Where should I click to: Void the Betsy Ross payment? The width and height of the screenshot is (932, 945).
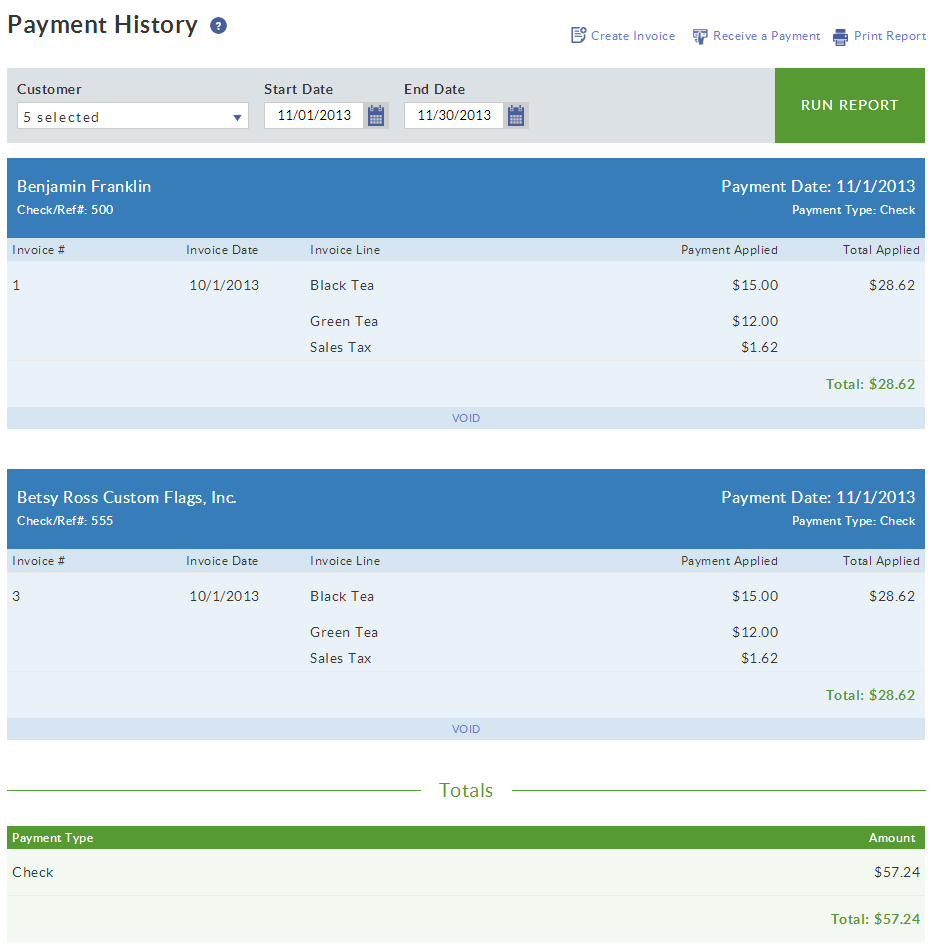click(x=466, y=728)
